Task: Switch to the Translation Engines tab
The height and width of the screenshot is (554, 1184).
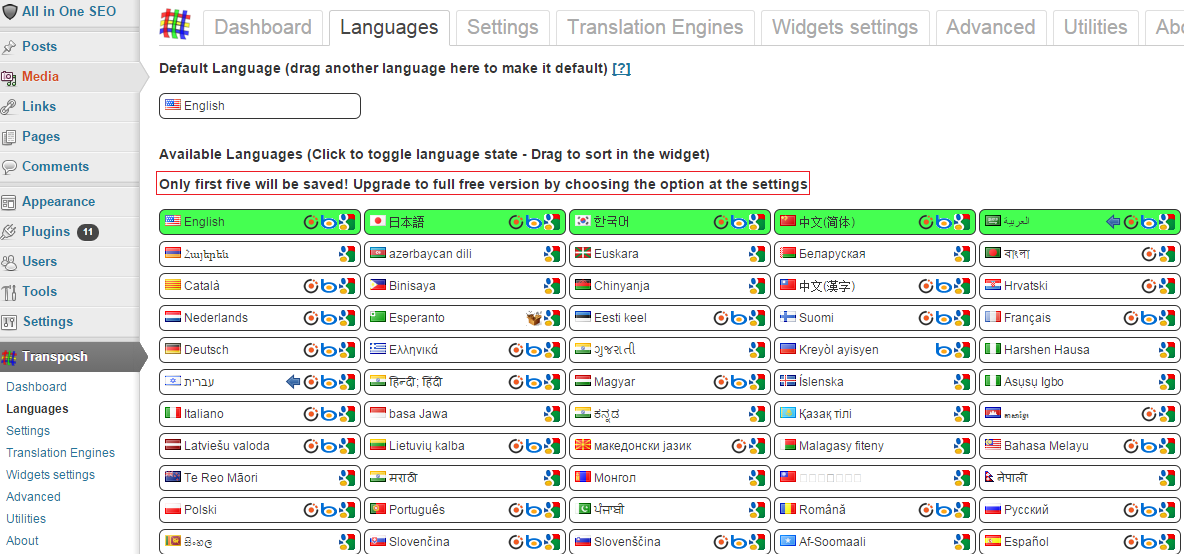Action: pos(655,28)
